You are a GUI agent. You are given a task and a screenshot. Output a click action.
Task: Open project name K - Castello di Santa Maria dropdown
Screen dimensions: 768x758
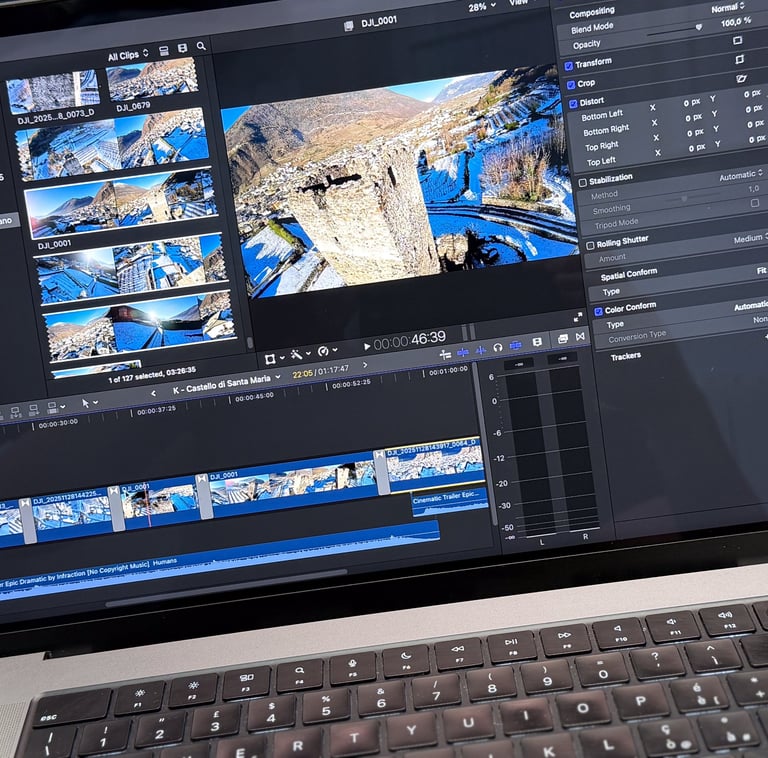pos(226,383)
